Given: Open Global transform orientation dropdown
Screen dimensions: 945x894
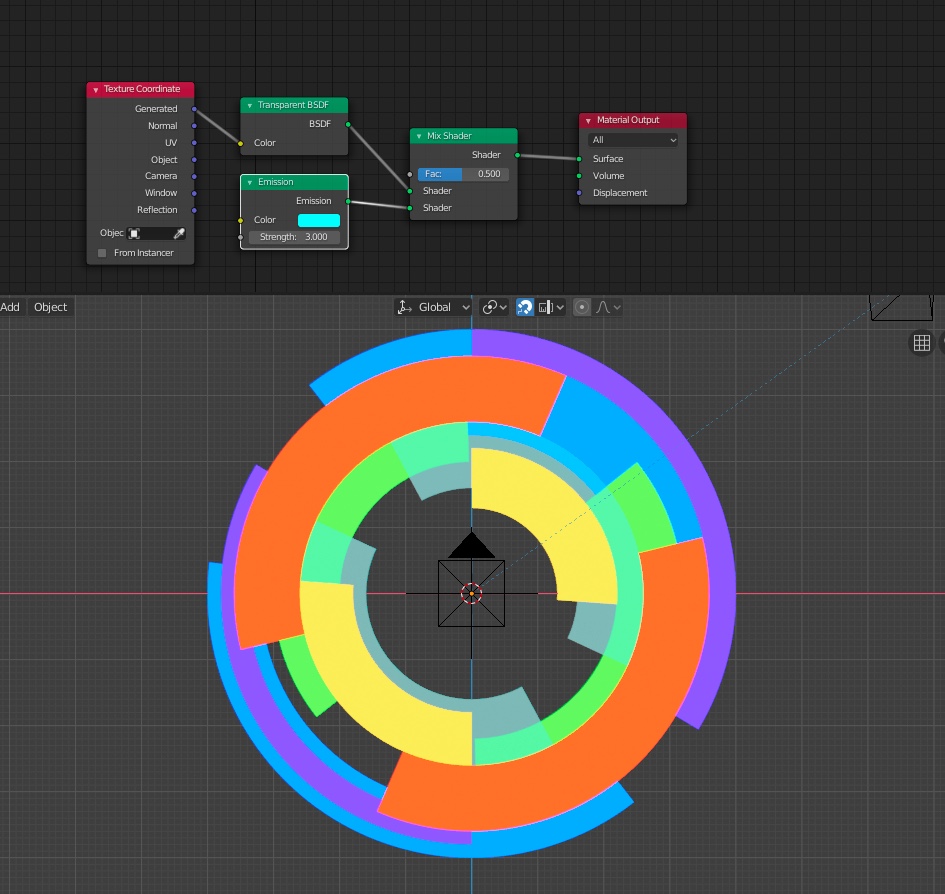Looking at the screenshot, I should (433, 307).
